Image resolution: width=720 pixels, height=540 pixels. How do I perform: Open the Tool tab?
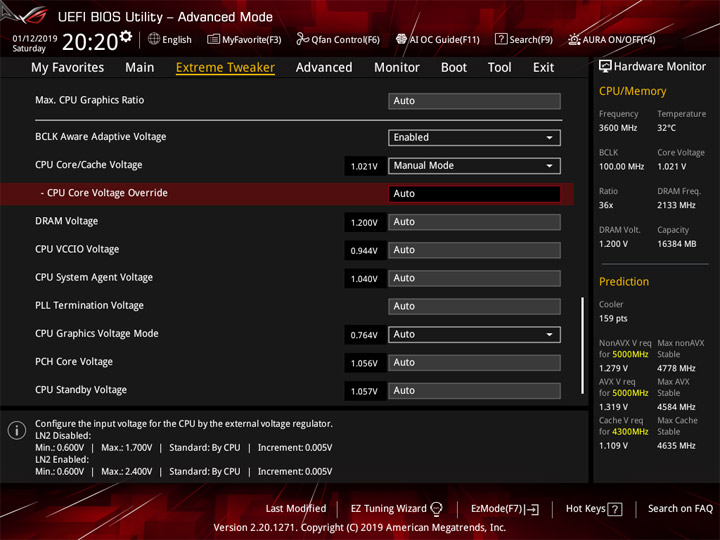click(500, 68)
